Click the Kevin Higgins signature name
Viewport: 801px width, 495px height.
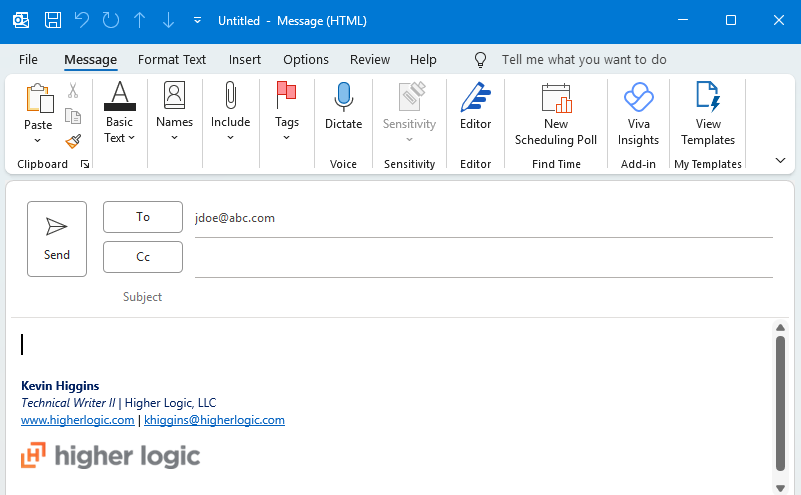60,386
